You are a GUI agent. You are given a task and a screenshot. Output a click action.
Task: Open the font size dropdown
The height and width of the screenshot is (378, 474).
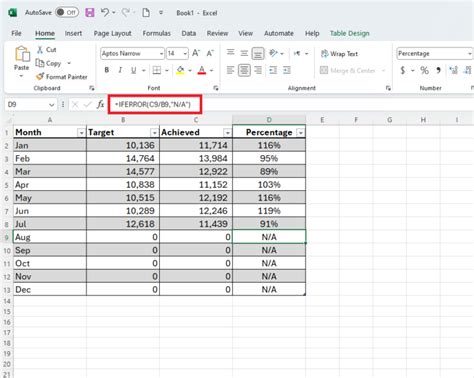tap(185, 53)
